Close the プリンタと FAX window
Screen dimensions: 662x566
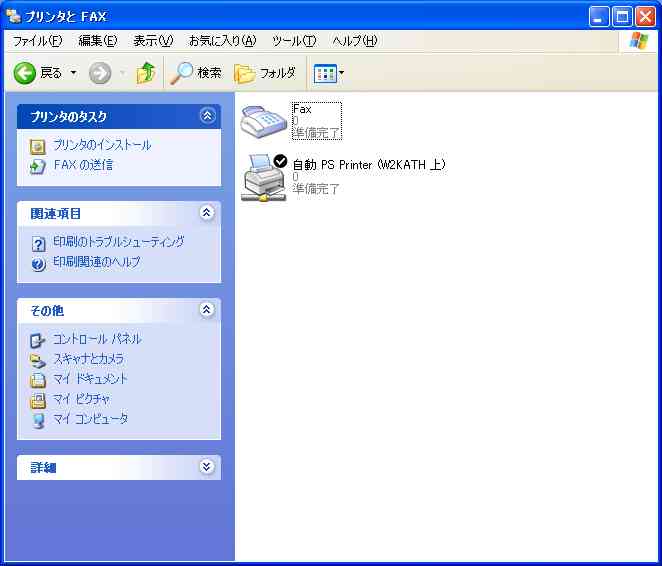coord(646,16)
